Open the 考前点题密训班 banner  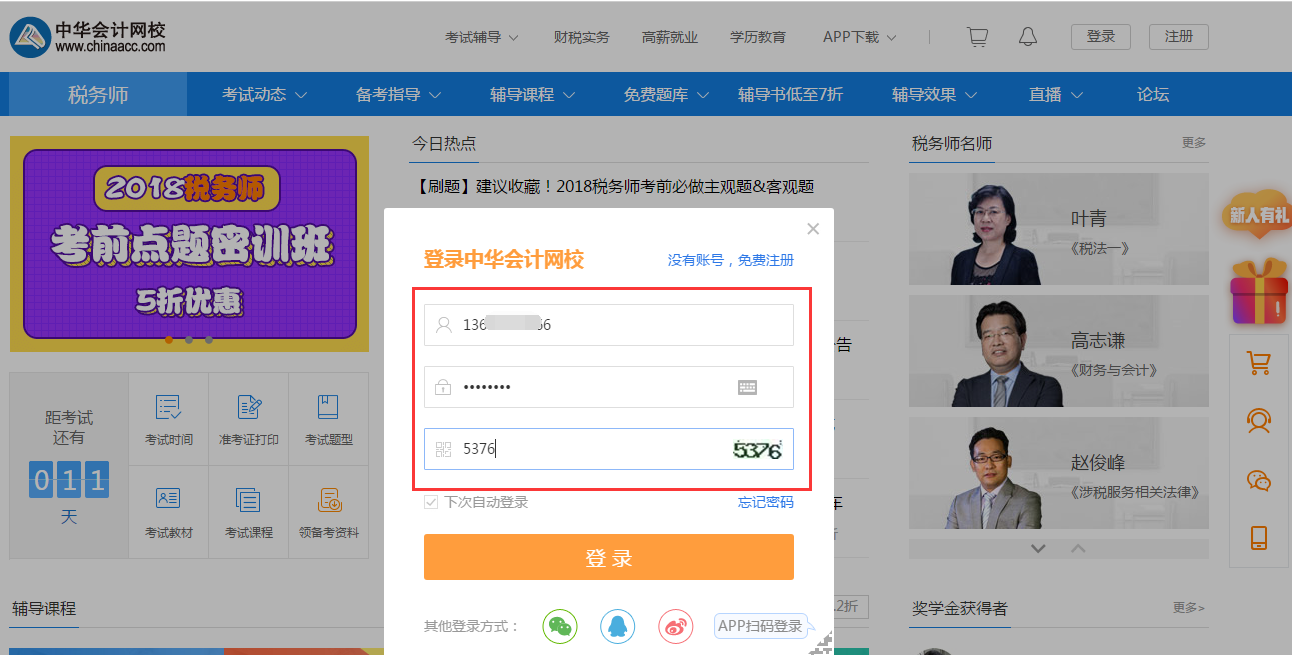point(189,243)
